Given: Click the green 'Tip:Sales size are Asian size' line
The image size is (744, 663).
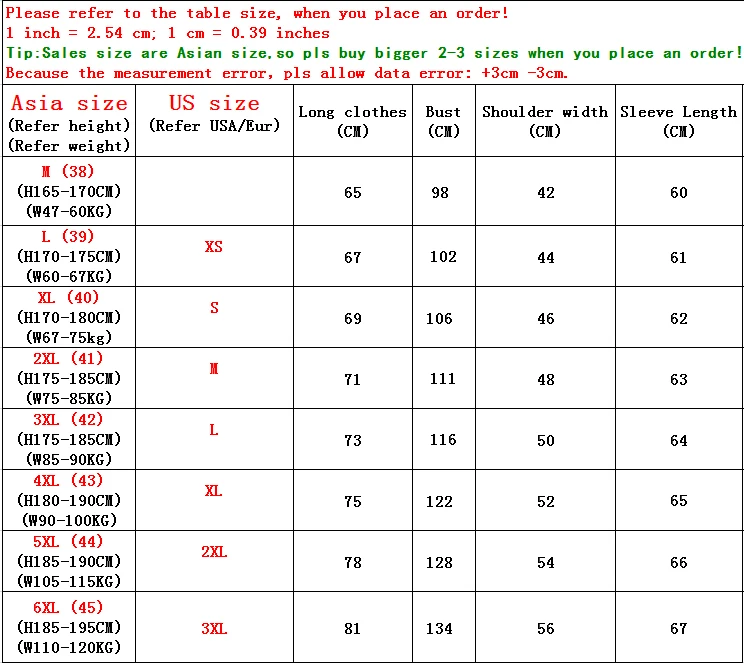Looking at the screenshot, I should tap(374, 53).
